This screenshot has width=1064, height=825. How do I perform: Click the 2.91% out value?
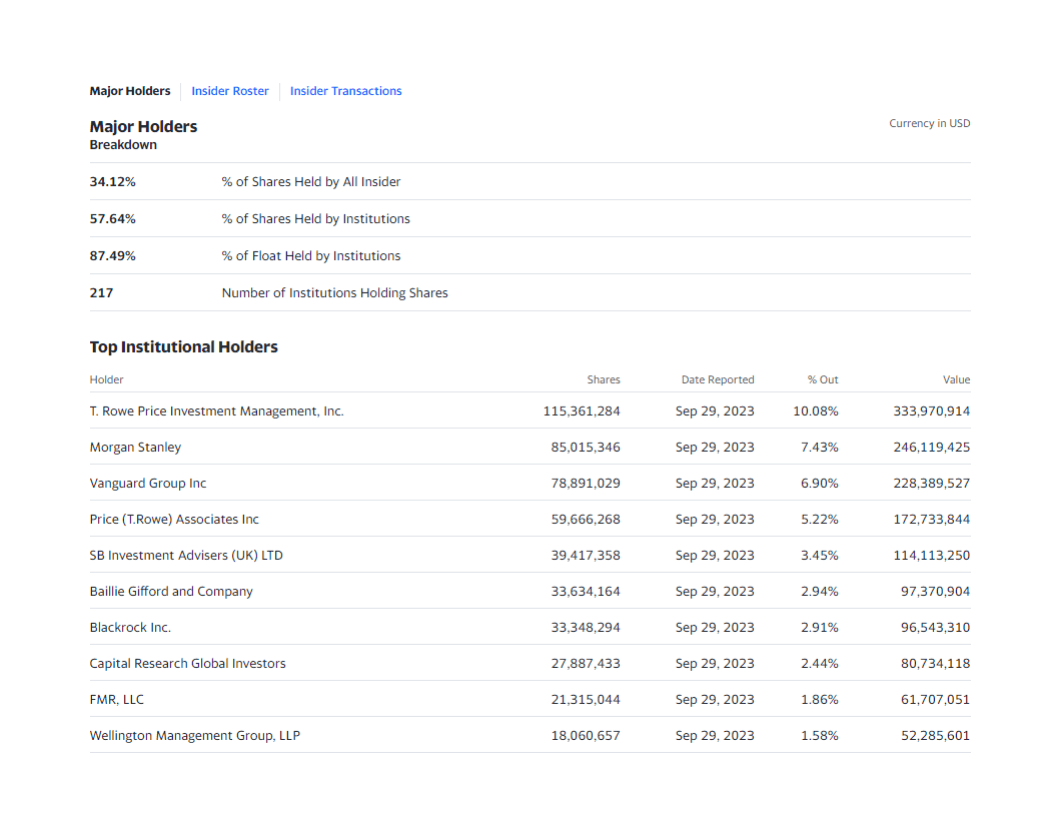[820, 628]
